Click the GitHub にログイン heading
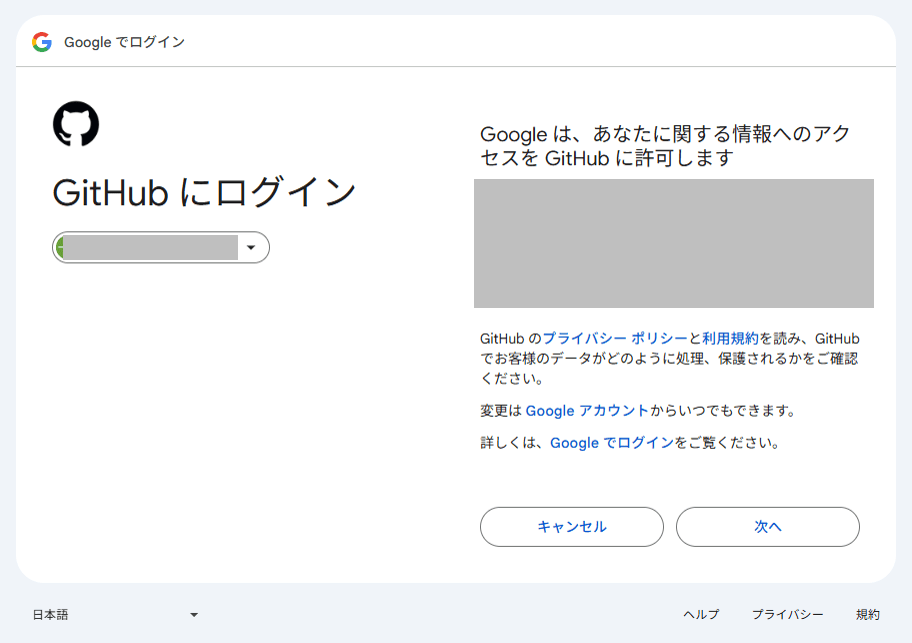912x643 pixels. 204,193
